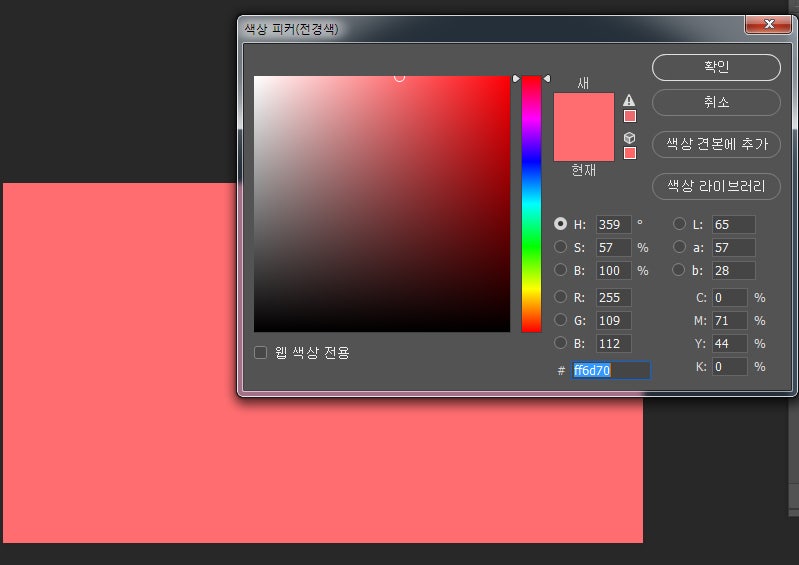Select the web-safe color swatch below the cube

[630, 153]
